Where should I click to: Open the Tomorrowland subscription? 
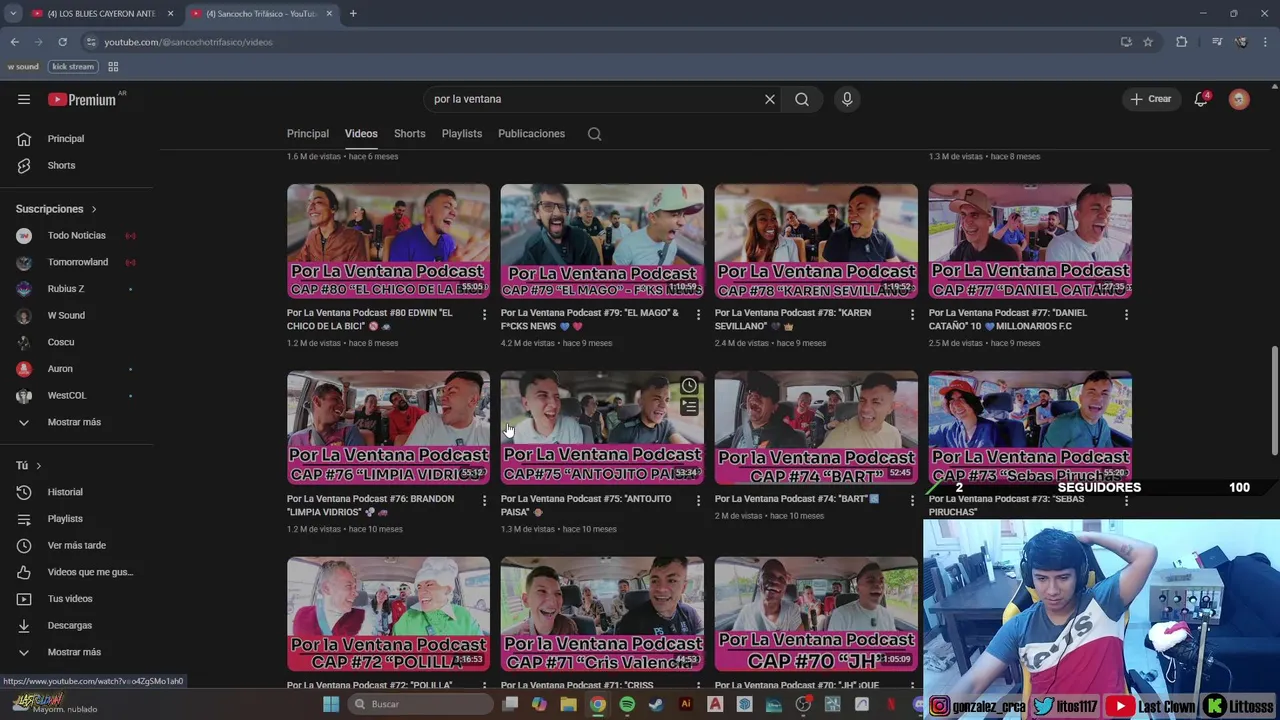(x=77, y=262)
